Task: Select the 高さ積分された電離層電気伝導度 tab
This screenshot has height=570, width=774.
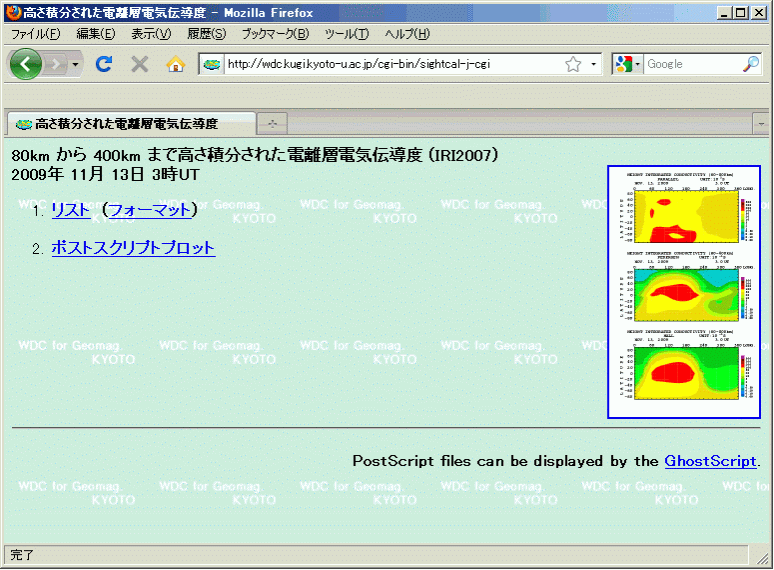Action: click(131, 124)
